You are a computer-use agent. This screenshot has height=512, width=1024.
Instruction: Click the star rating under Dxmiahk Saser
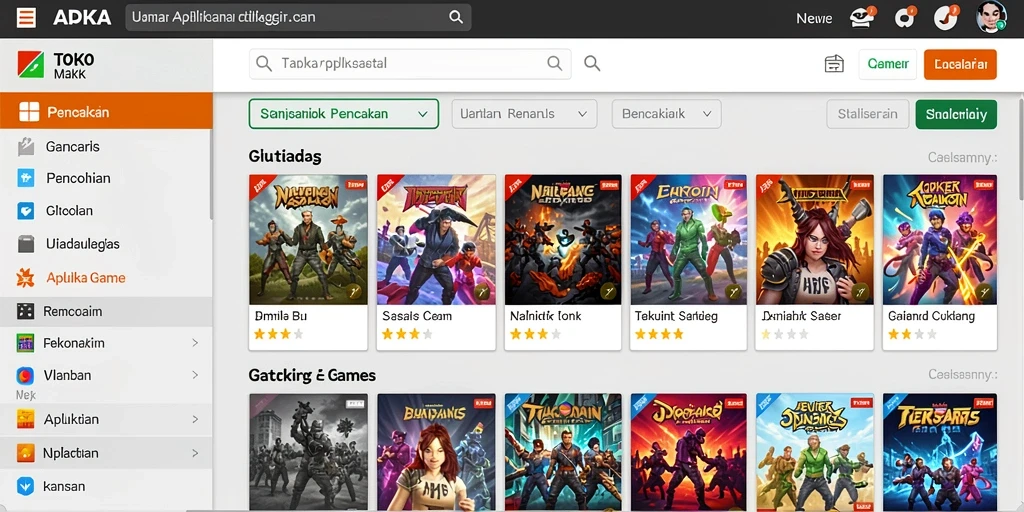point(785,334)
